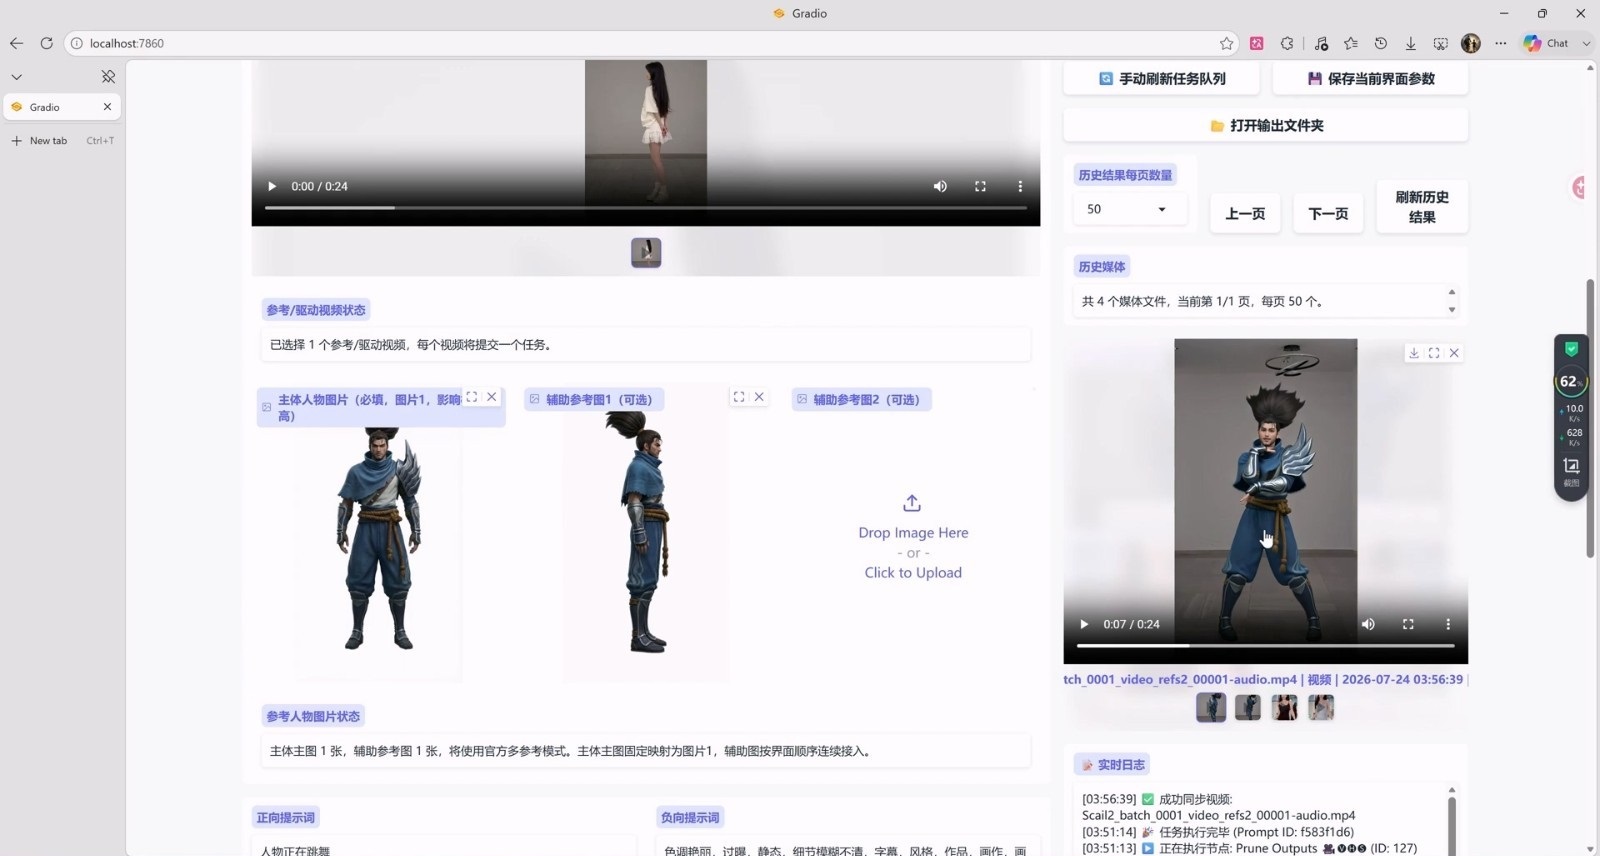The height and width of the screenshot is (856, 1600).
Task: Select the third history thumbnail
Action: (x=1284, y=707)
